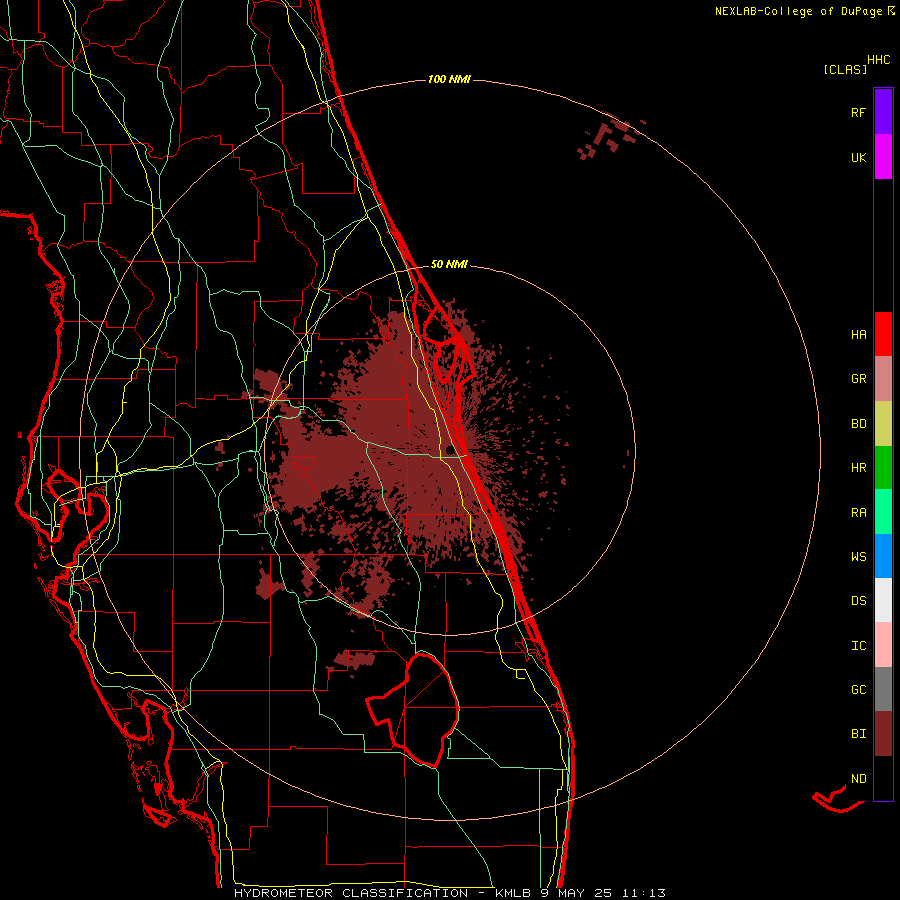Click the 11:13 timestamp
The width and height of the screenshot is (900, 900).
click(x=643, y=893)
